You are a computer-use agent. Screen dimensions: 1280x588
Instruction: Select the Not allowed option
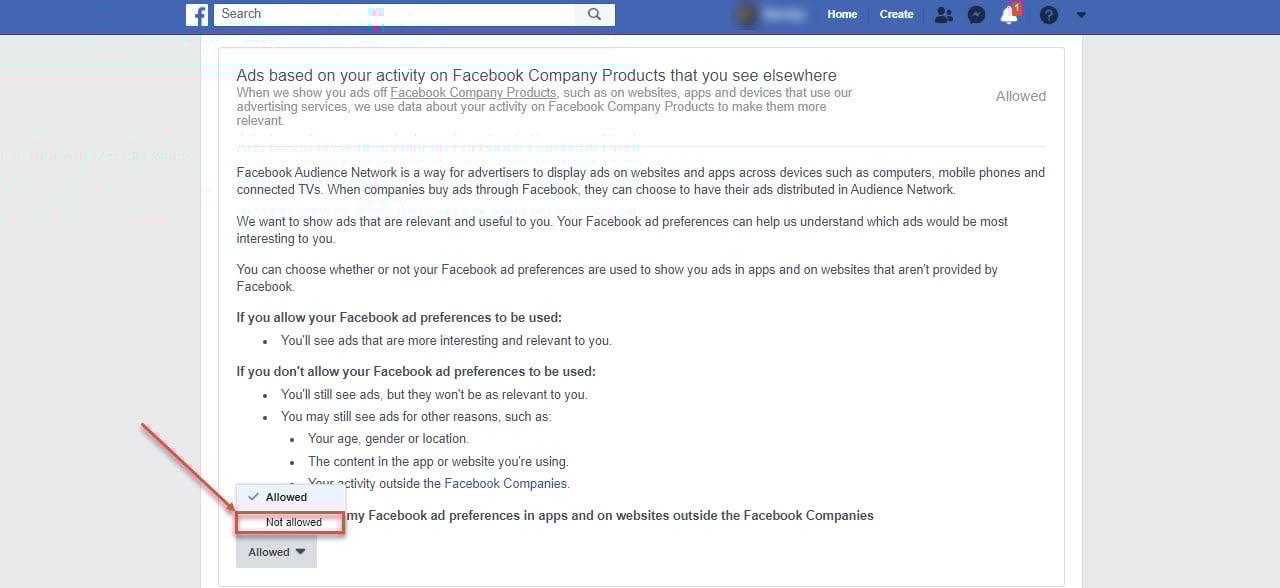pos(291,522)
